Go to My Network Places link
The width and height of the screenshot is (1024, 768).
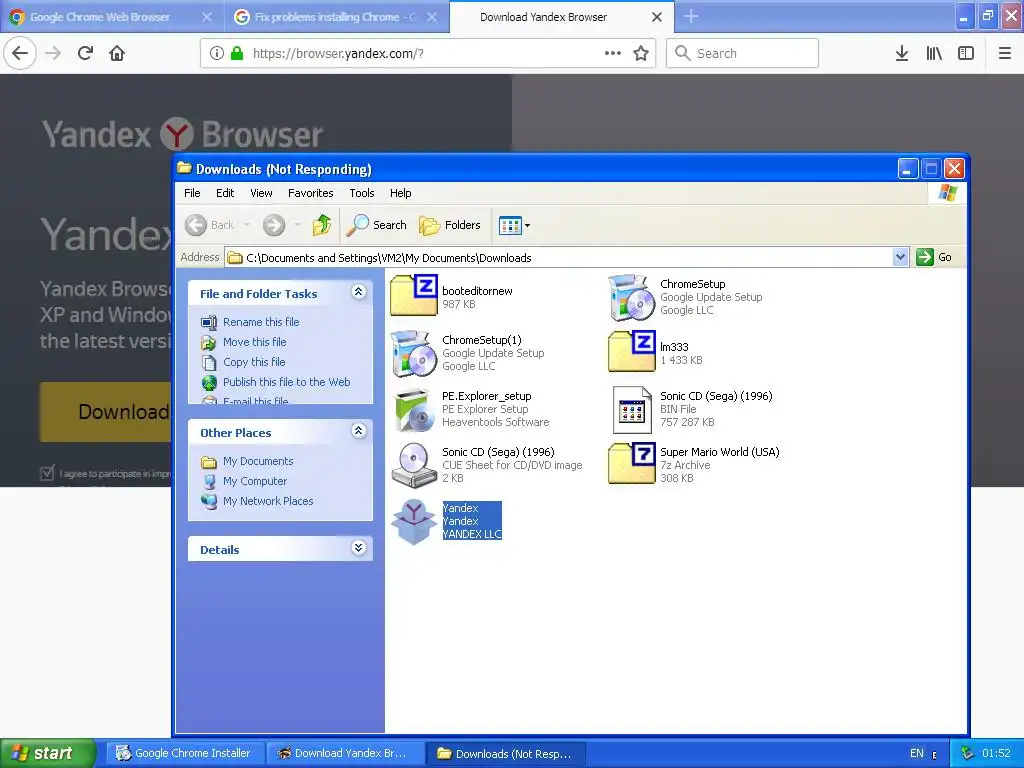(268, 501)
